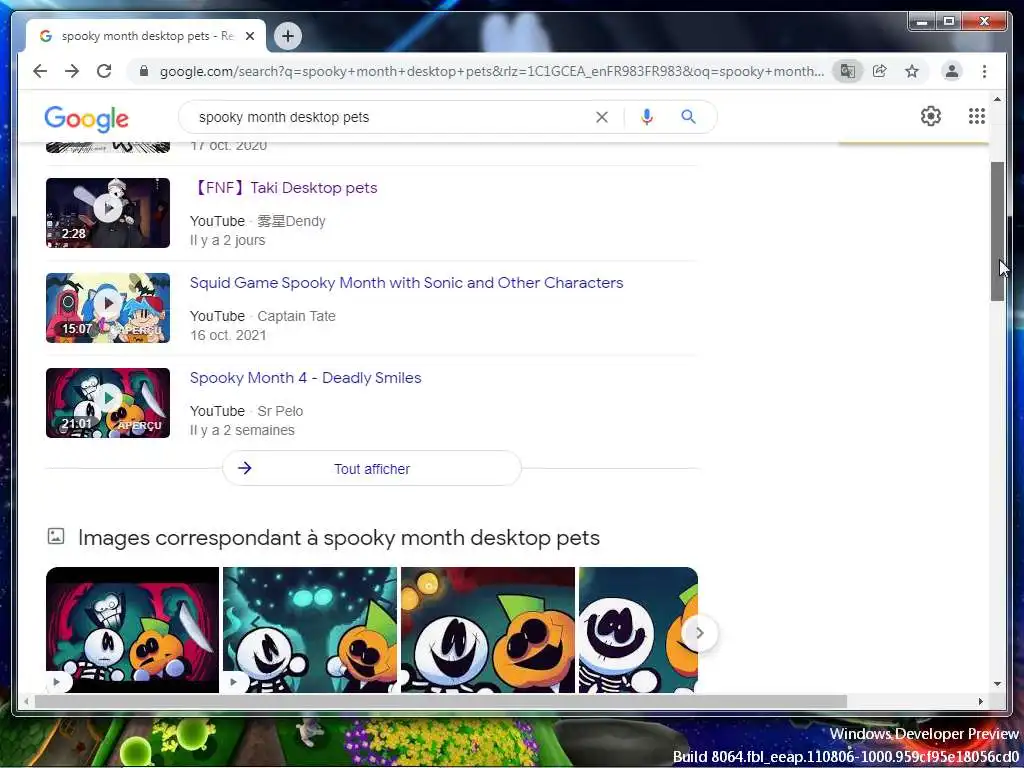The width and height of the screenshot is (1024, 768).
Task: Click the horizontal scroll right arrow
Action: tap(980, 701)
